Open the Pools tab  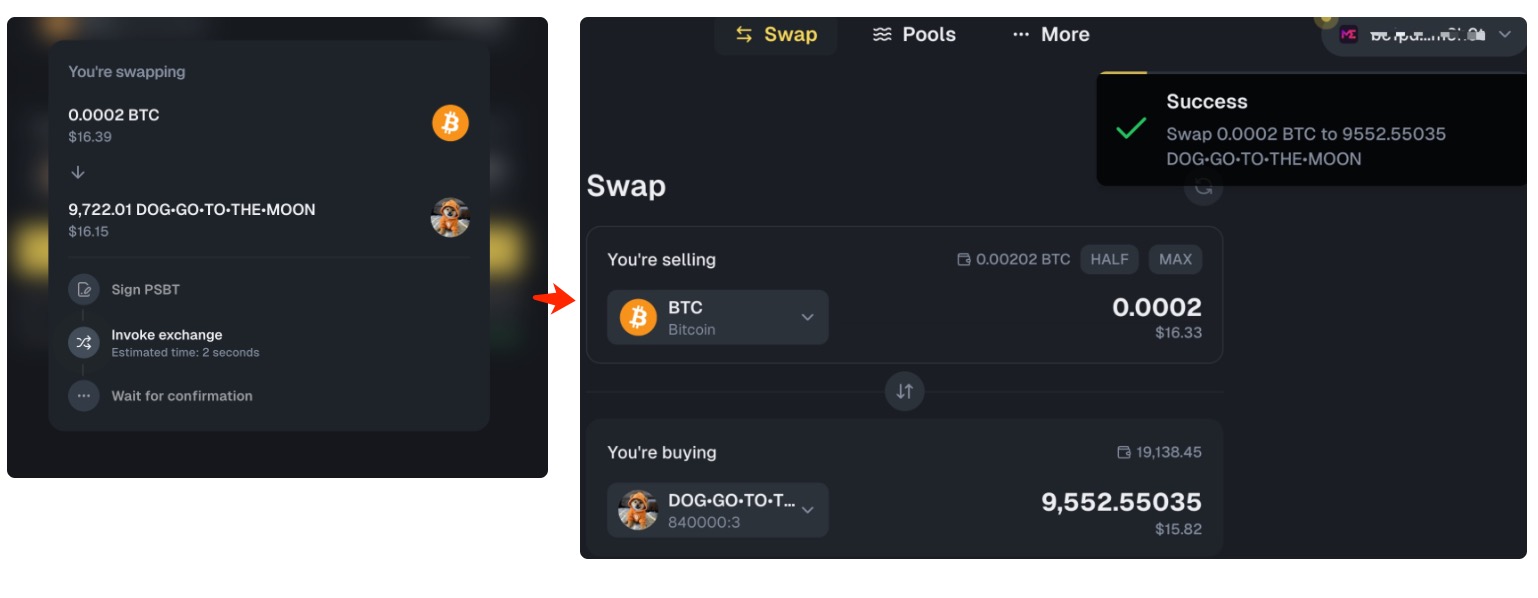coord(914,35)
